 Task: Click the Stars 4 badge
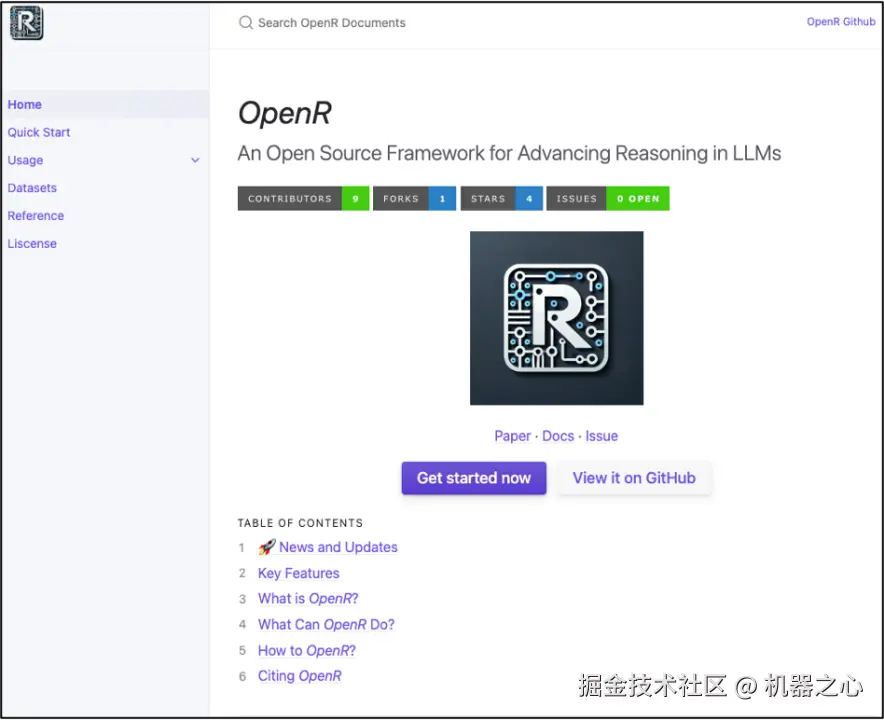click(x=502, y=198)
